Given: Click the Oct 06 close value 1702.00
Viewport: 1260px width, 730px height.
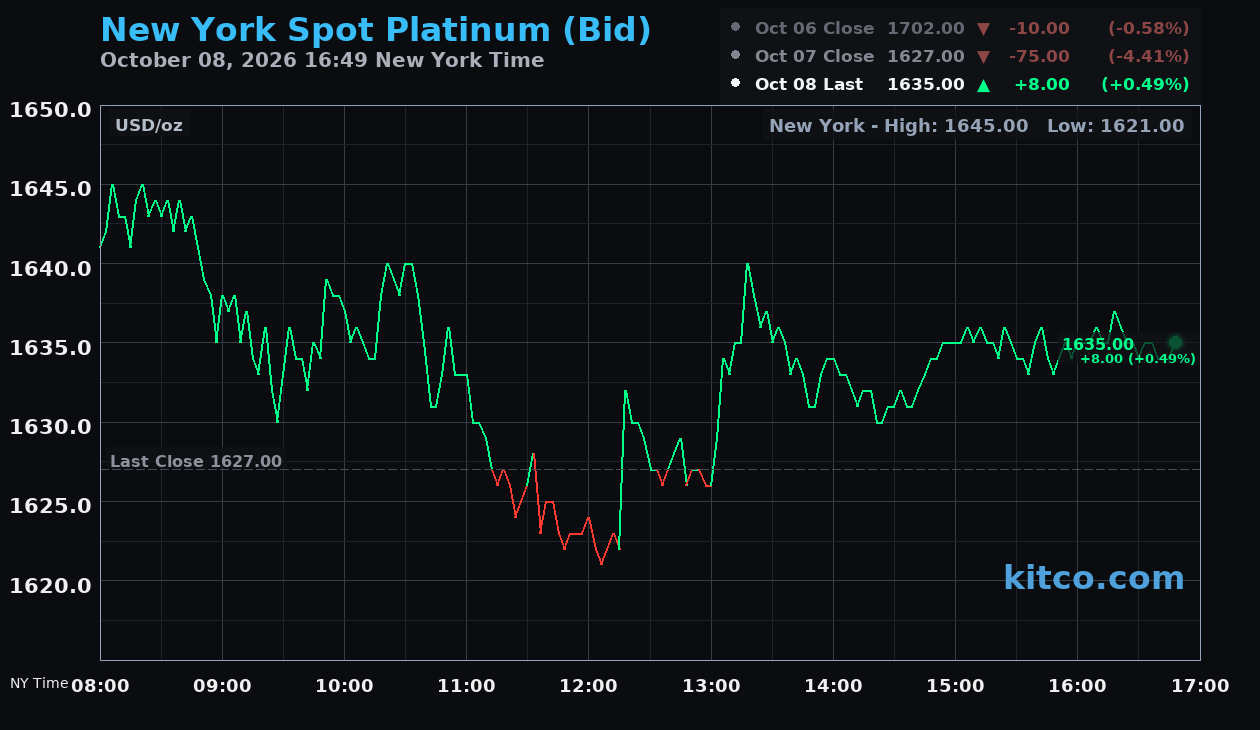Looking at the screenshot, I should 926,29.
